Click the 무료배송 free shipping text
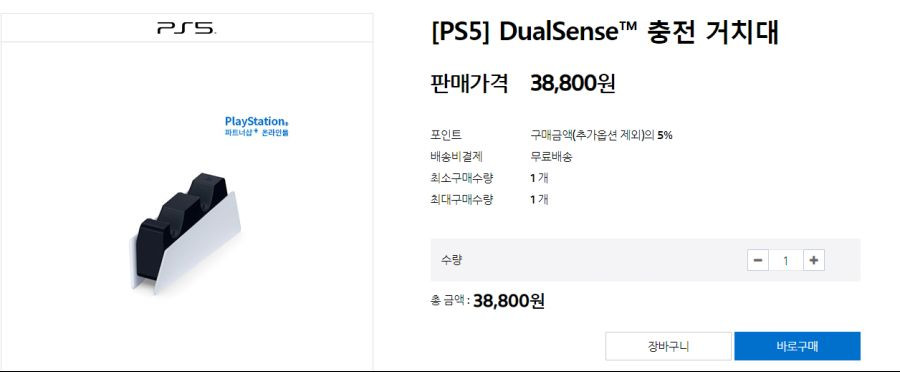This screenshot has height=372, width=900. pos(551,157)
